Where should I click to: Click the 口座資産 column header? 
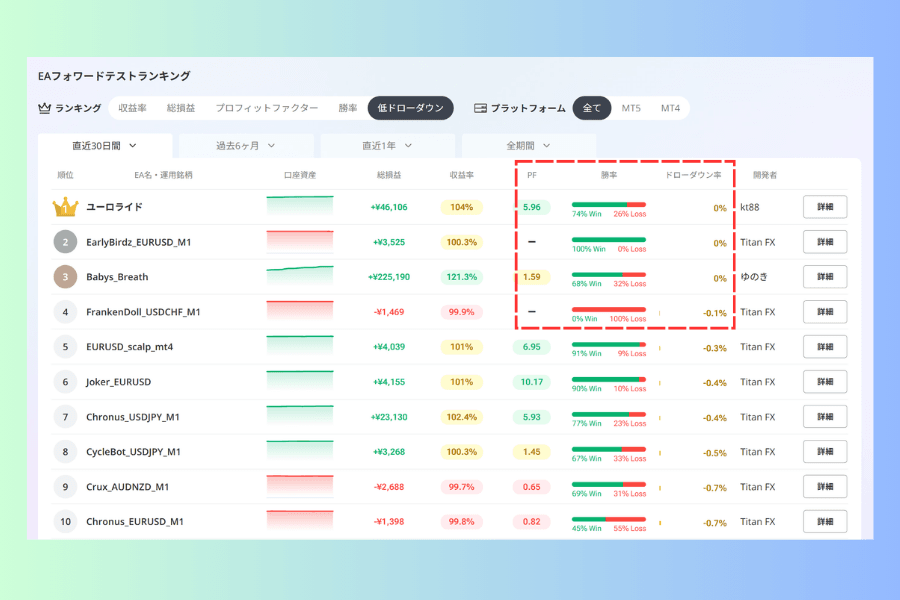(x=300, y=175)
